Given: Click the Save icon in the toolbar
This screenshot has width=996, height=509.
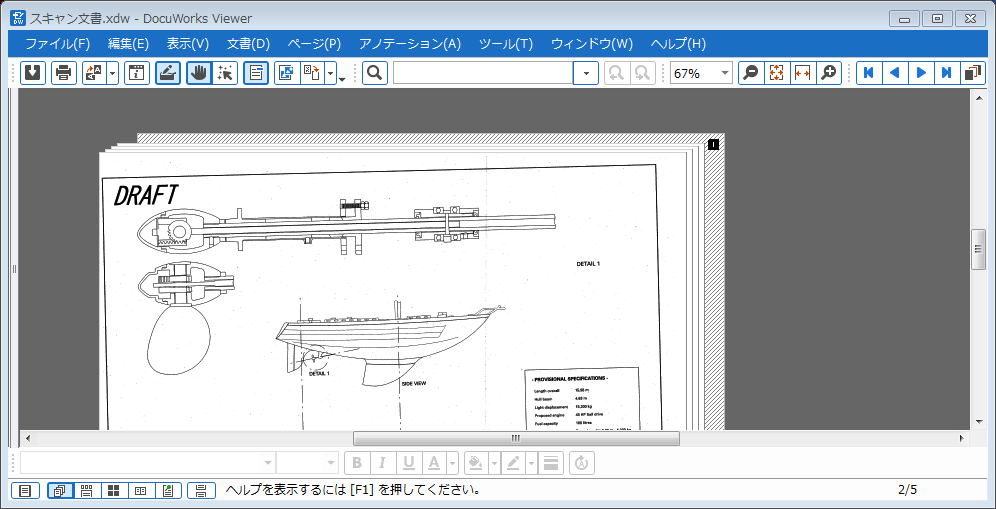Looking at the screenshot, I should [32, 73].
